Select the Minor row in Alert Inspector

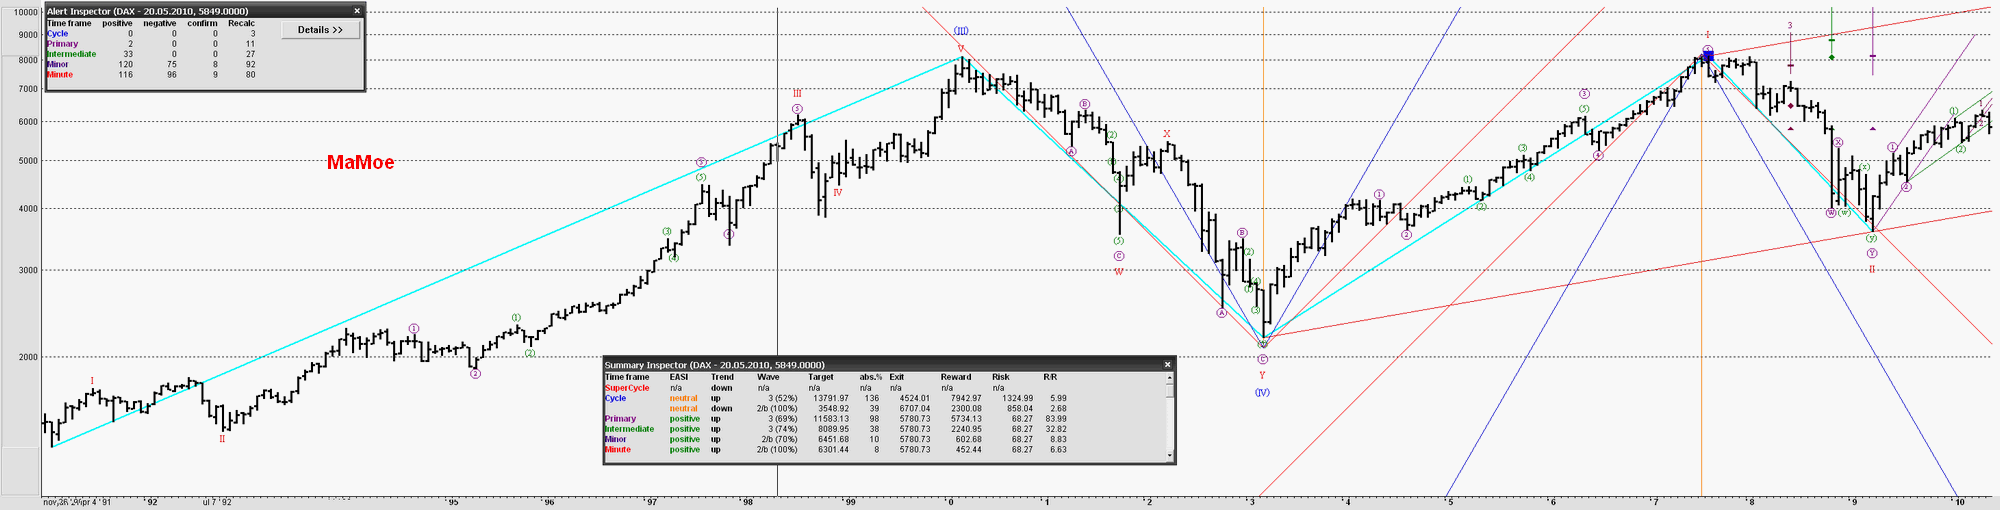pos(152,64)
